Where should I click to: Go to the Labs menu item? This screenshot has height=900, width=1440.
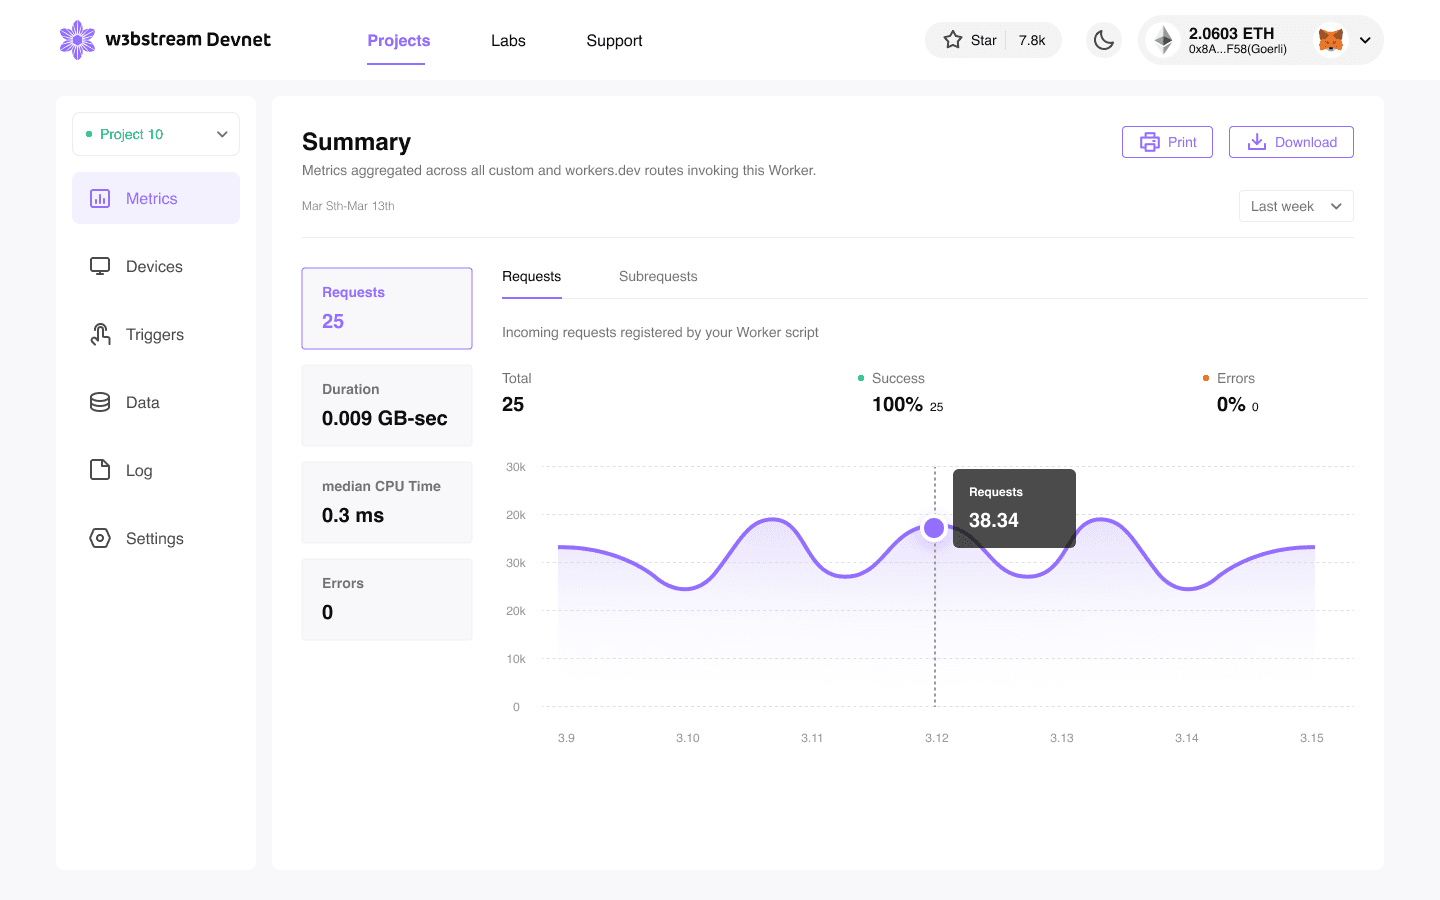[508, 40]
